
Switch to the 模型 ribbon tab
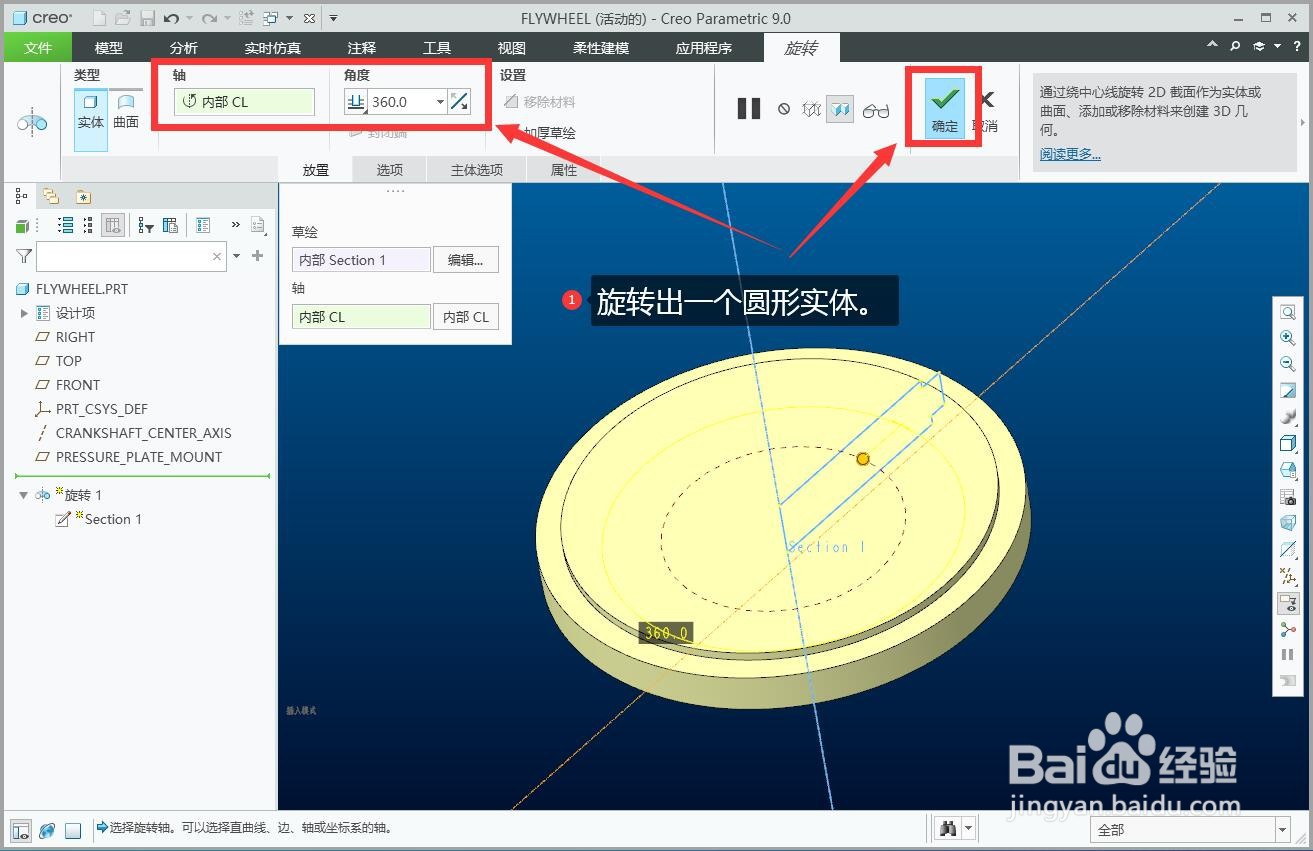tap(109, 47)
